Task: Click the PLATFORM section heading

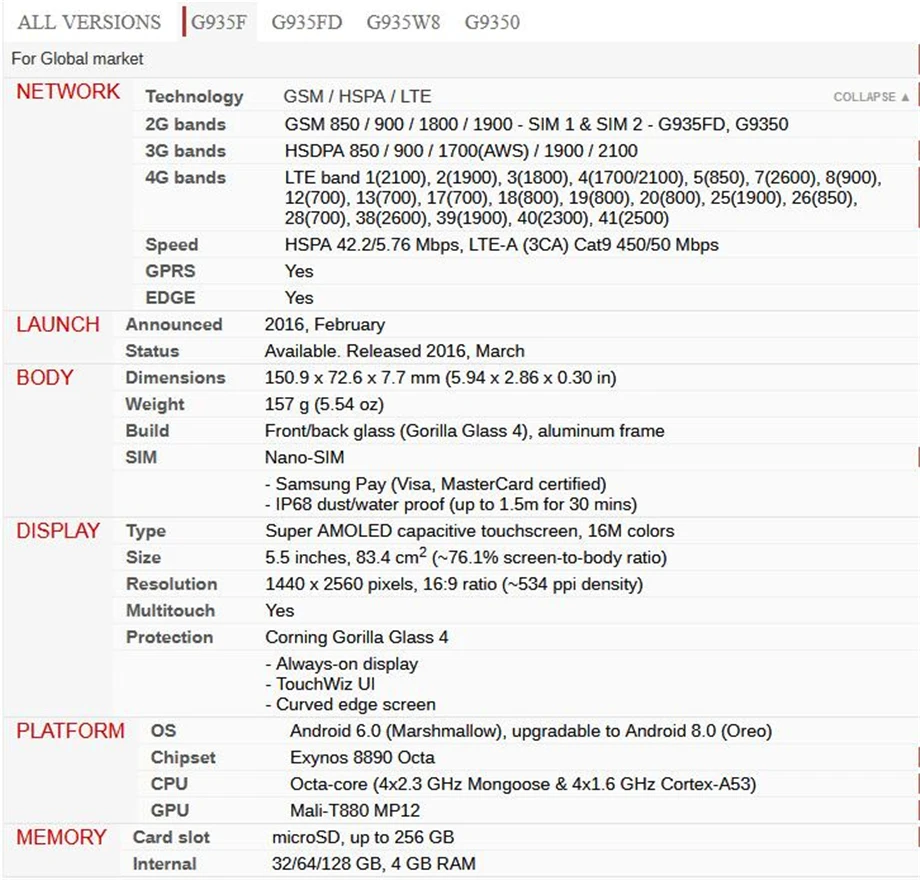Action: pos(70,730)
